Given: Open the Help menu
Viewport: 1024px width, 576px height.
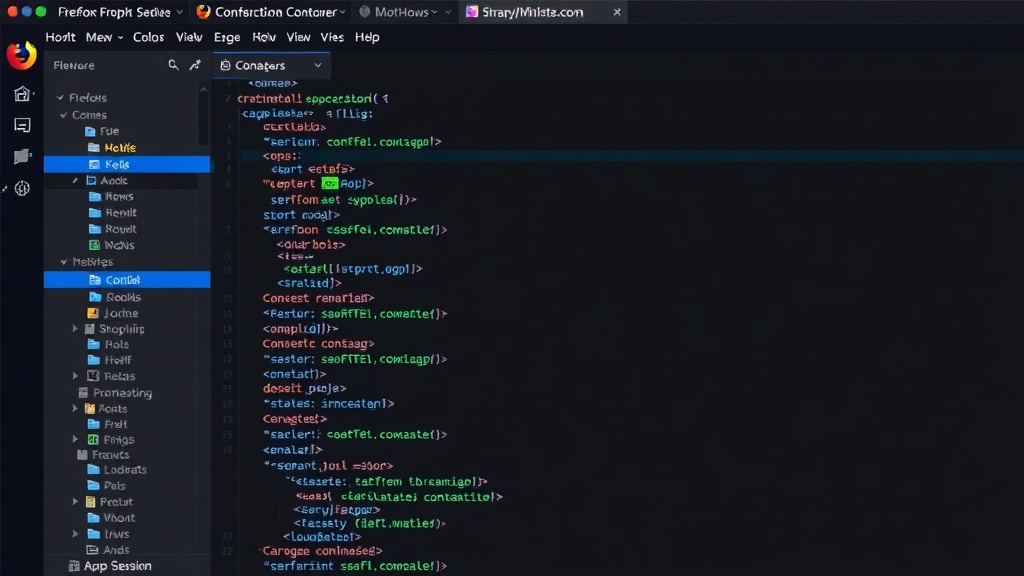Looking at the screenshot, I should [x=367, y=37].
